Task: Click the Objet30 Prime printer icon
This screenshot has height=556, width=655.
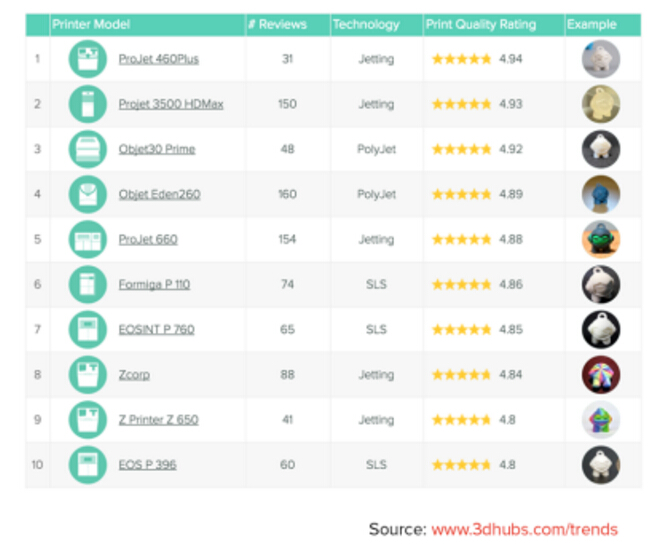Action: click(x=88, y=149)
